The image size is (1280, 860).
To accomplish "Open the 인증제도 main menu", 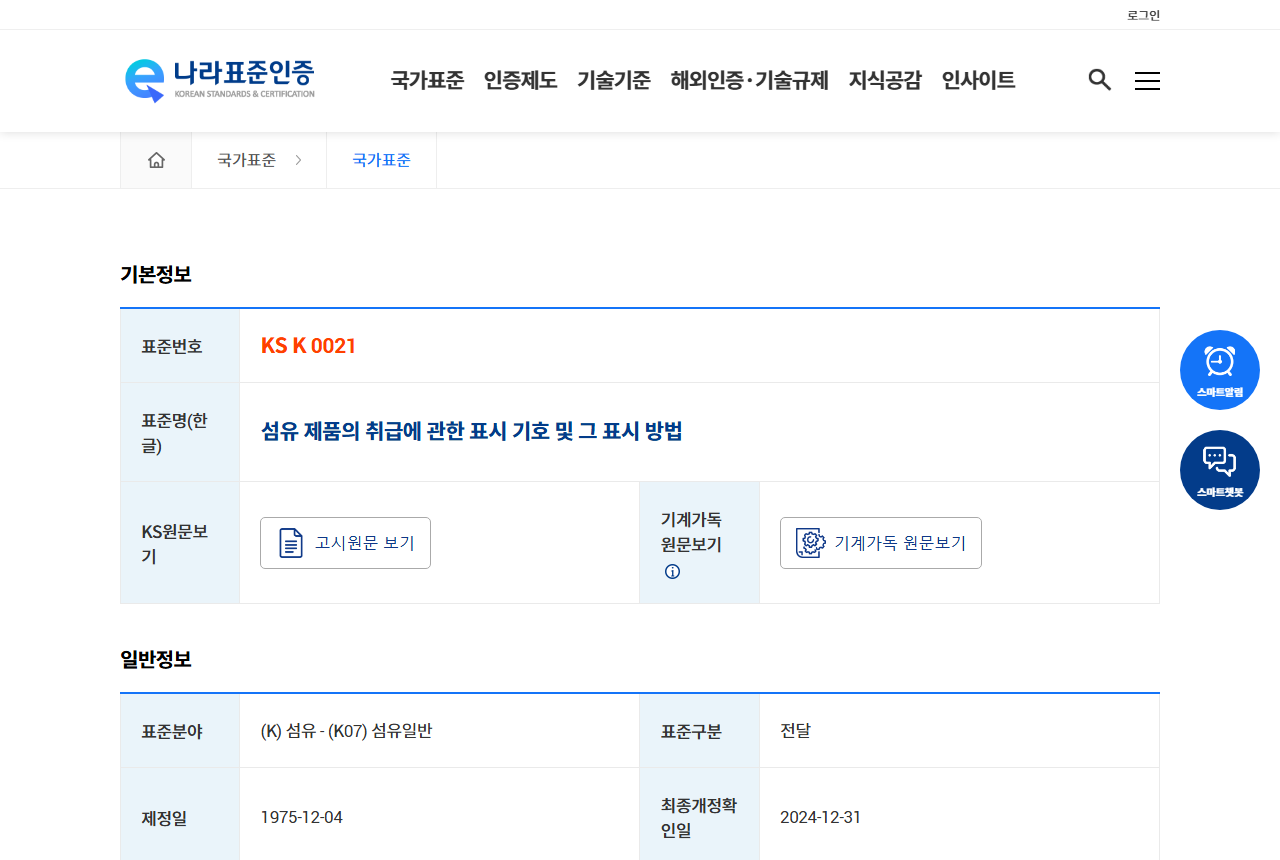I will coord(520,80).
